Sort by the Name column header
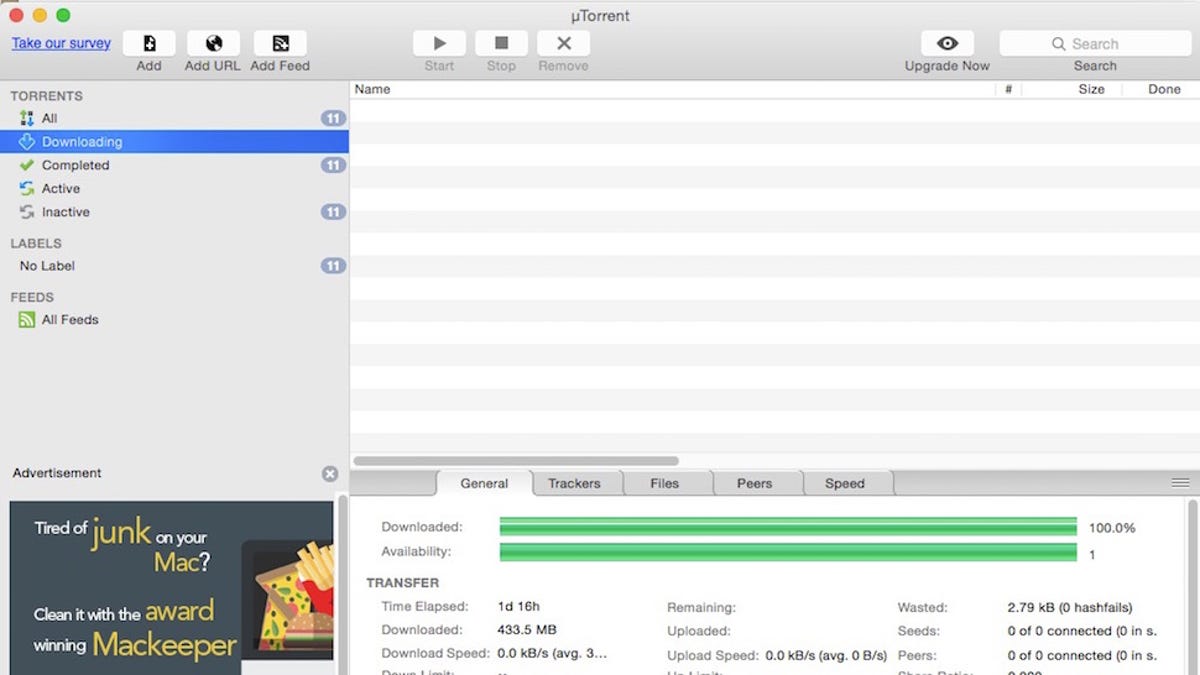 click(x=673, y=89)
